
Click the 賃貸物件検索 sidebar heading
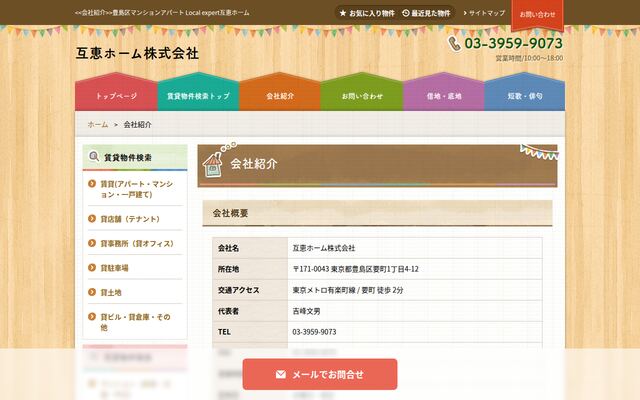(128, 157)
